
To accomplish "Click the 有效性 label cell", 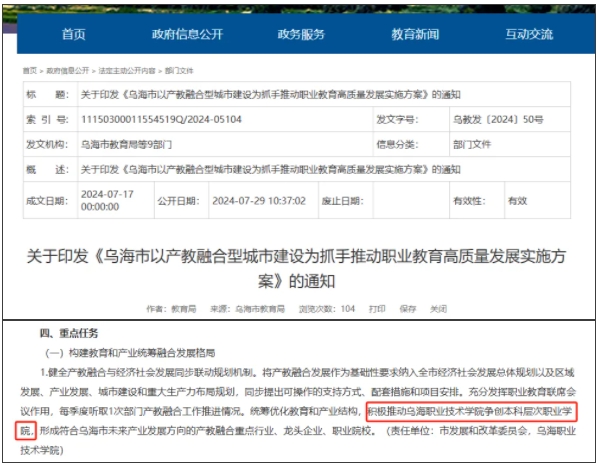I will pos(477,201).
